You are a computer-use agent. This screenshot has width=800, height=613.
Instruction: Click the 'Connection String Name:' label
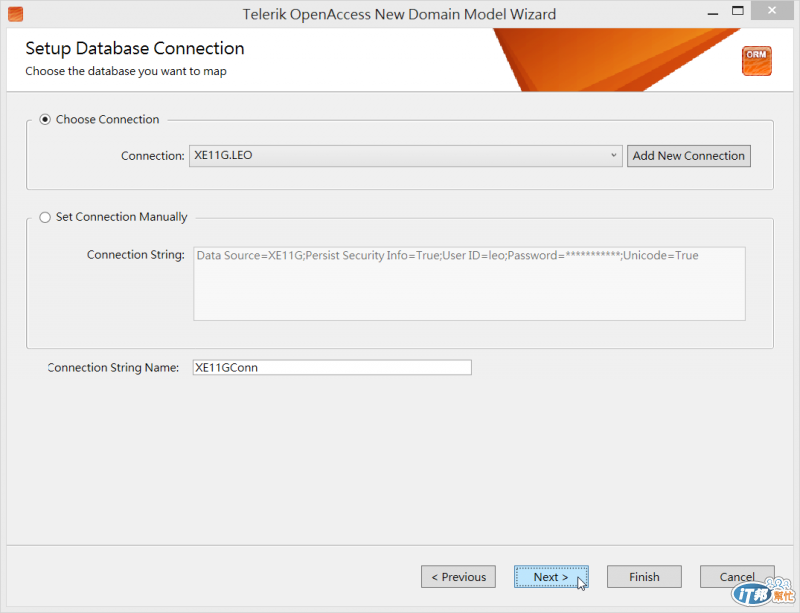(x=113, y=367)
